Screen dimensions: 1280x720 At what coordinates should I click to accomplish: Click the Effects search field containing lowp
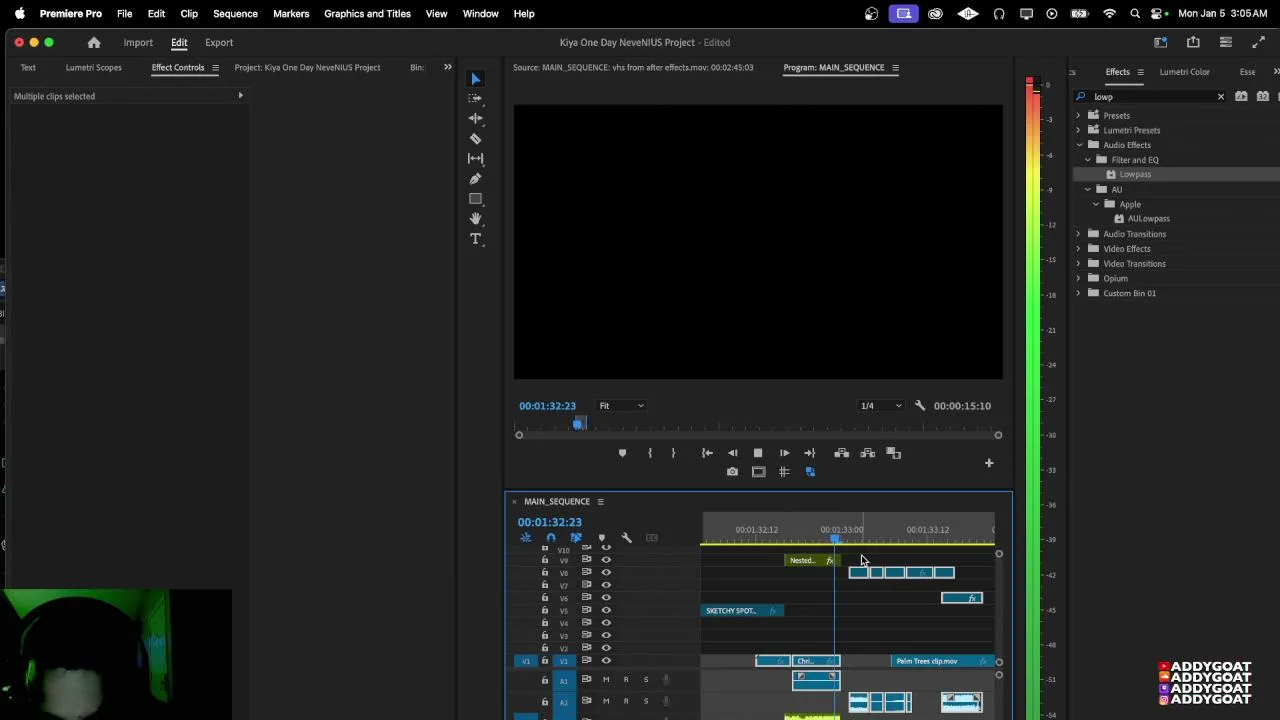pos(1150,97)
